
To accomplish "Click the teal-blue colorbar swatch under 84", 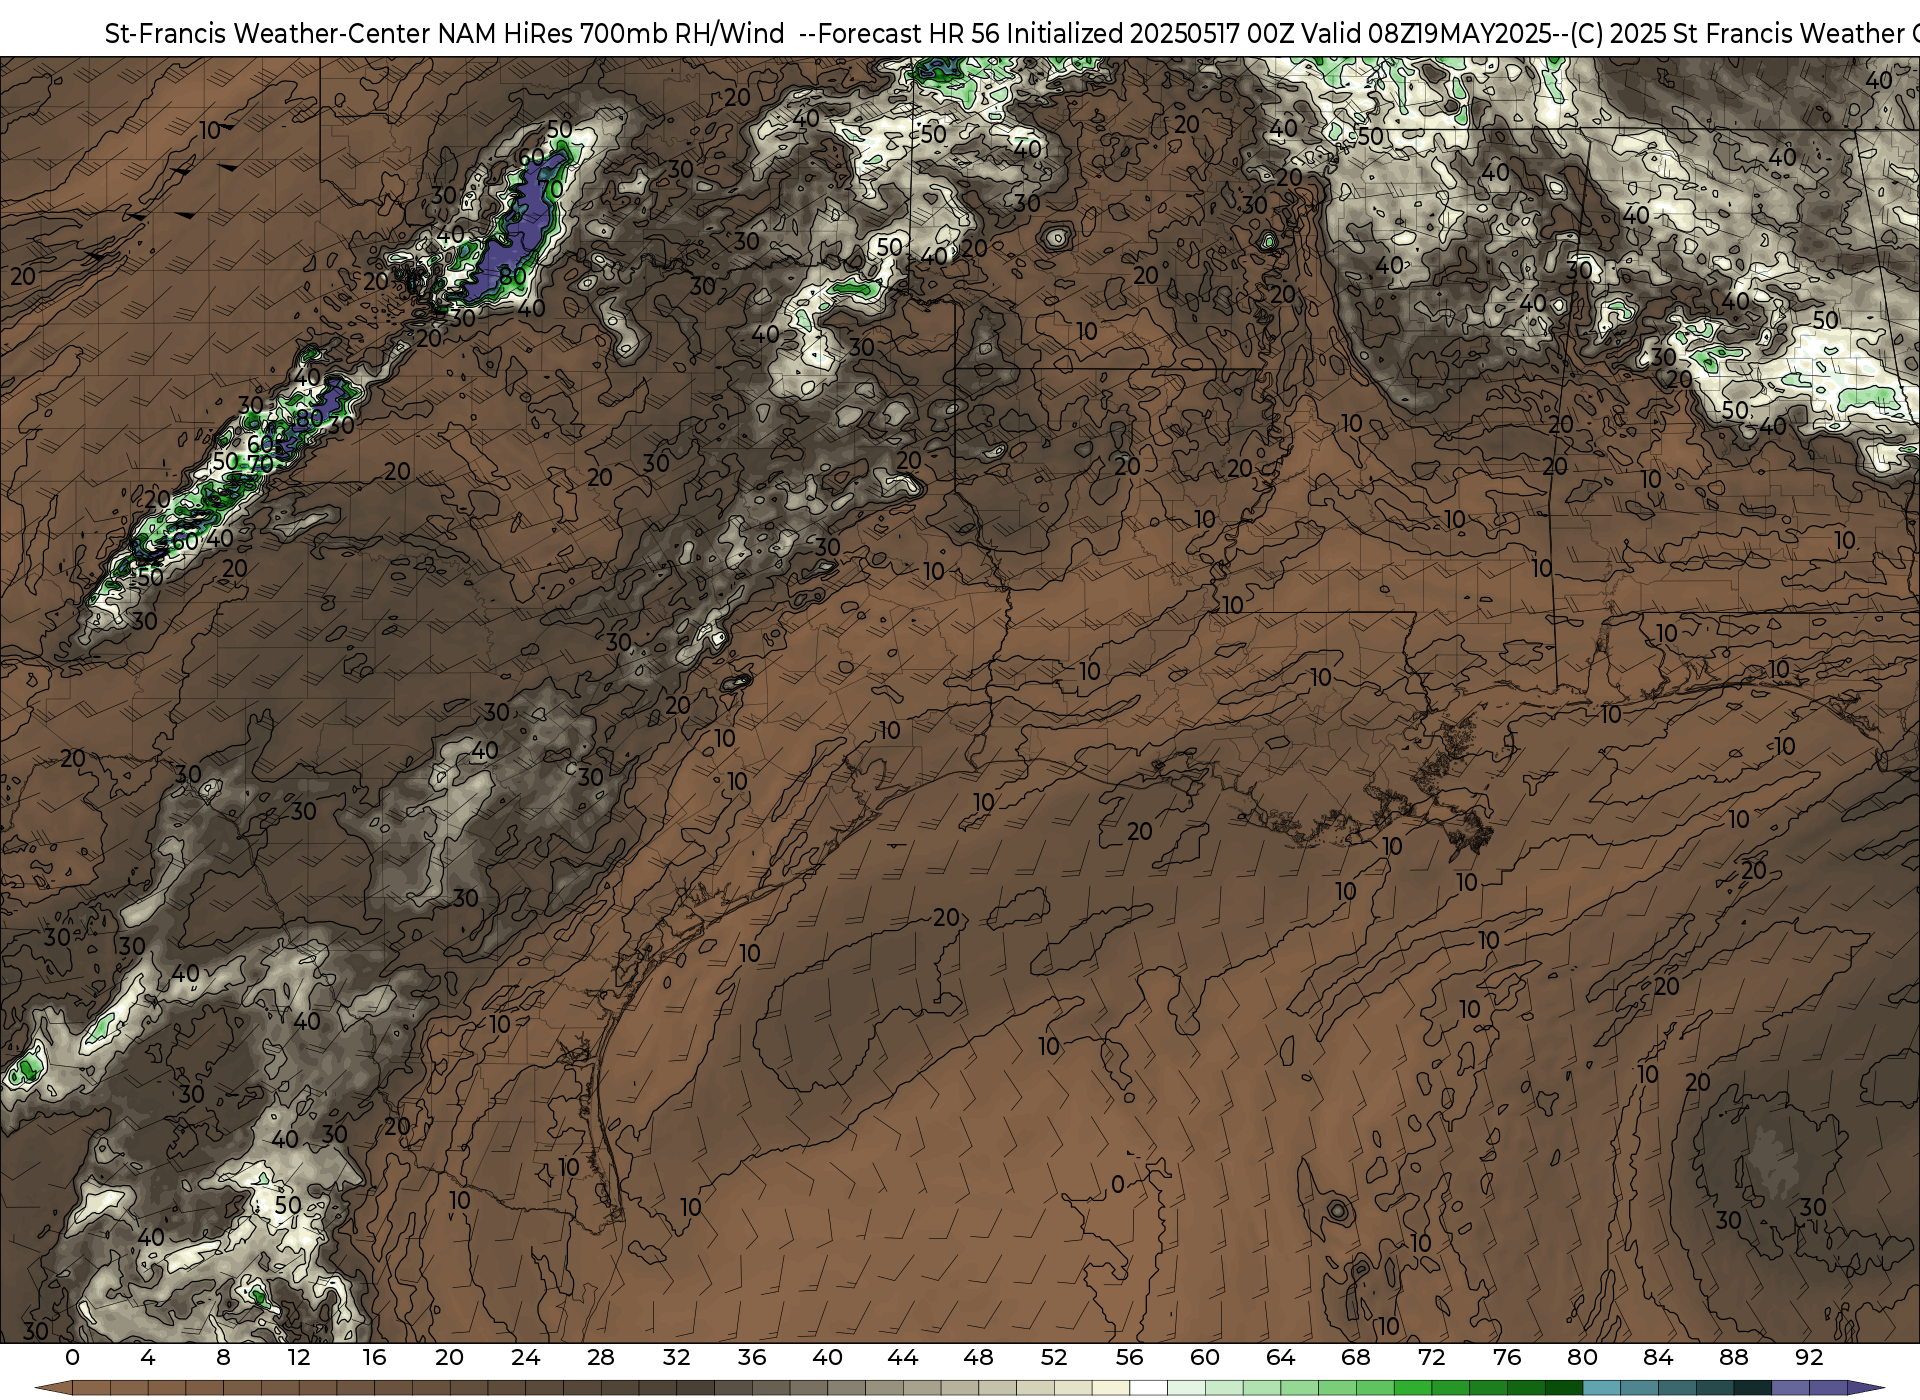I will (x=1639, y=1389).
